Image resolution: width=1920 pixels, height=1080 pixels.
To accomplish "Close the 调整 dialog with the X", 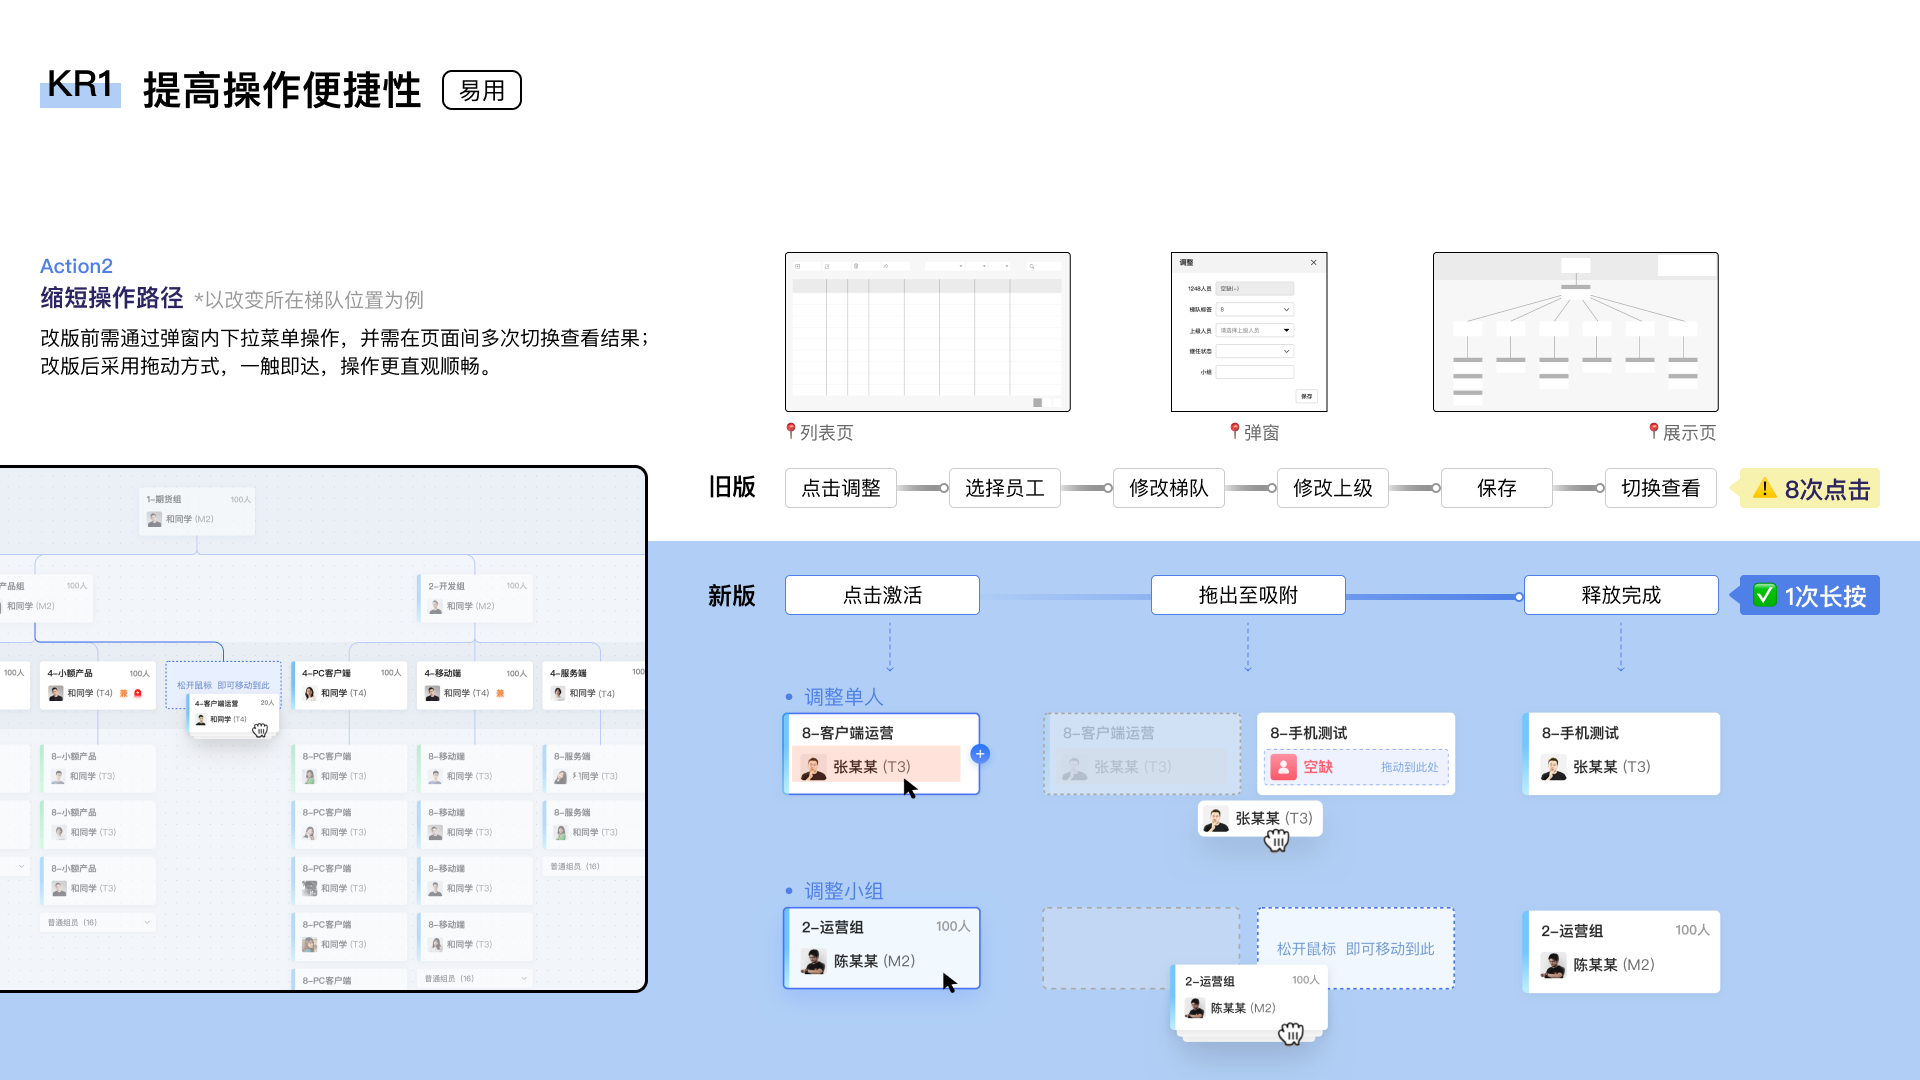I will pos(1314,263).
